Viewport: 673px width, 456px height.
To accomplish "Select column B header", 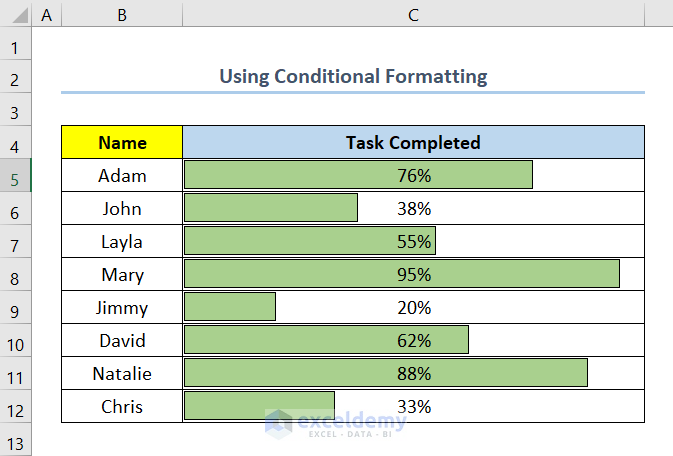I will click(x=121, y=14).
